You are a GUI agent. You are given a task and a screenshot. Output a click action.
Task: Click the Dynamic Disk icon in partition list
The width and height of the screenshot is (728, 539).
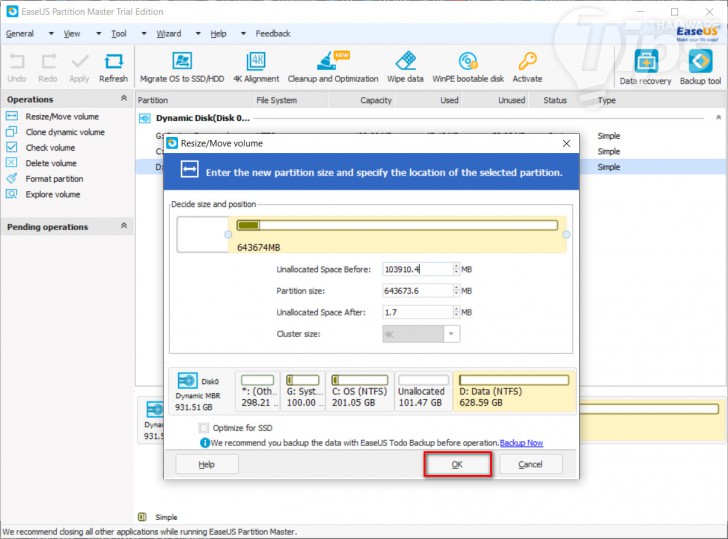(145, 118)
